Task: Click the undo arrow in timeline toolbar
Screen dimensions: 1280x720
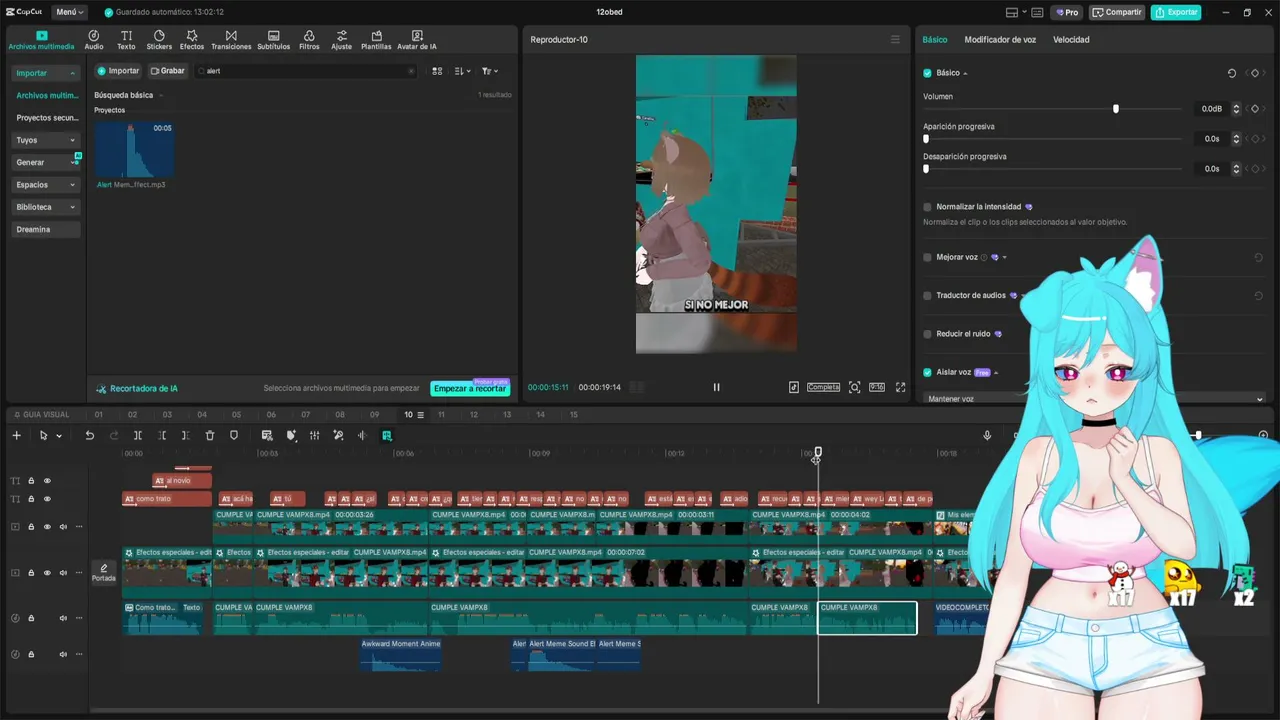Action: point(89,435)
